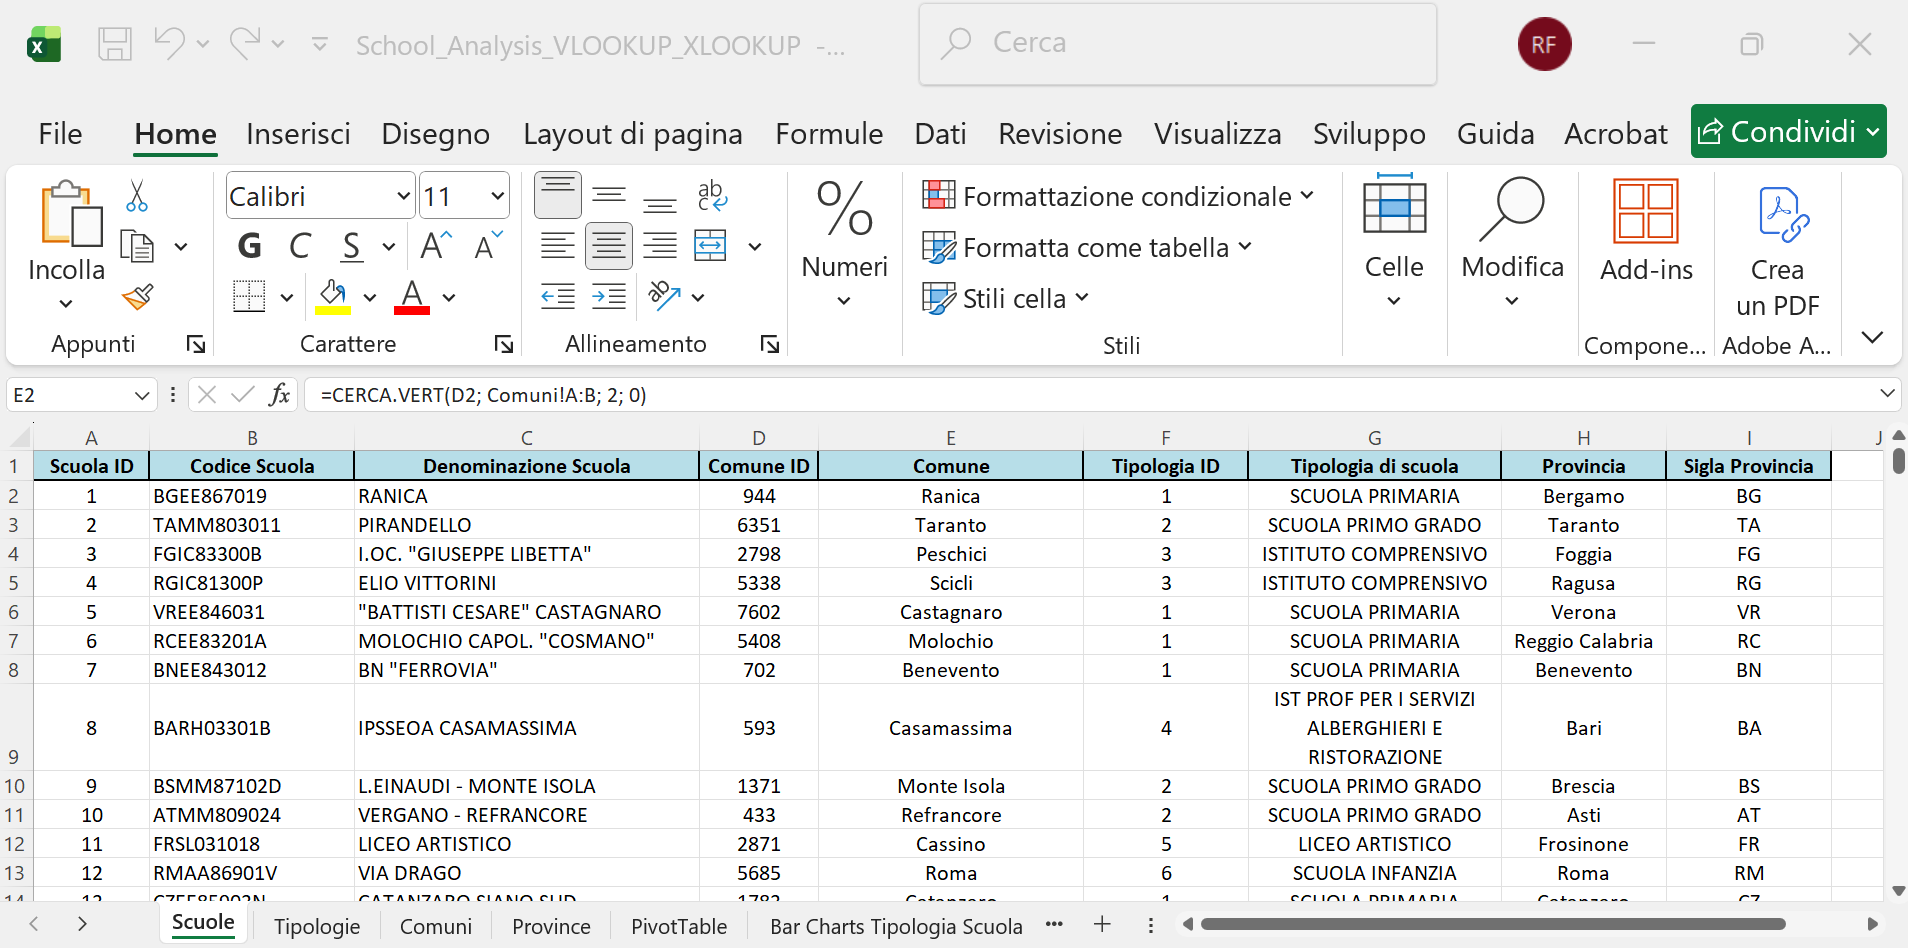Toggle bold formatting with G button
The width and height of the screenshot is (1908, 948).
[249, 246]
